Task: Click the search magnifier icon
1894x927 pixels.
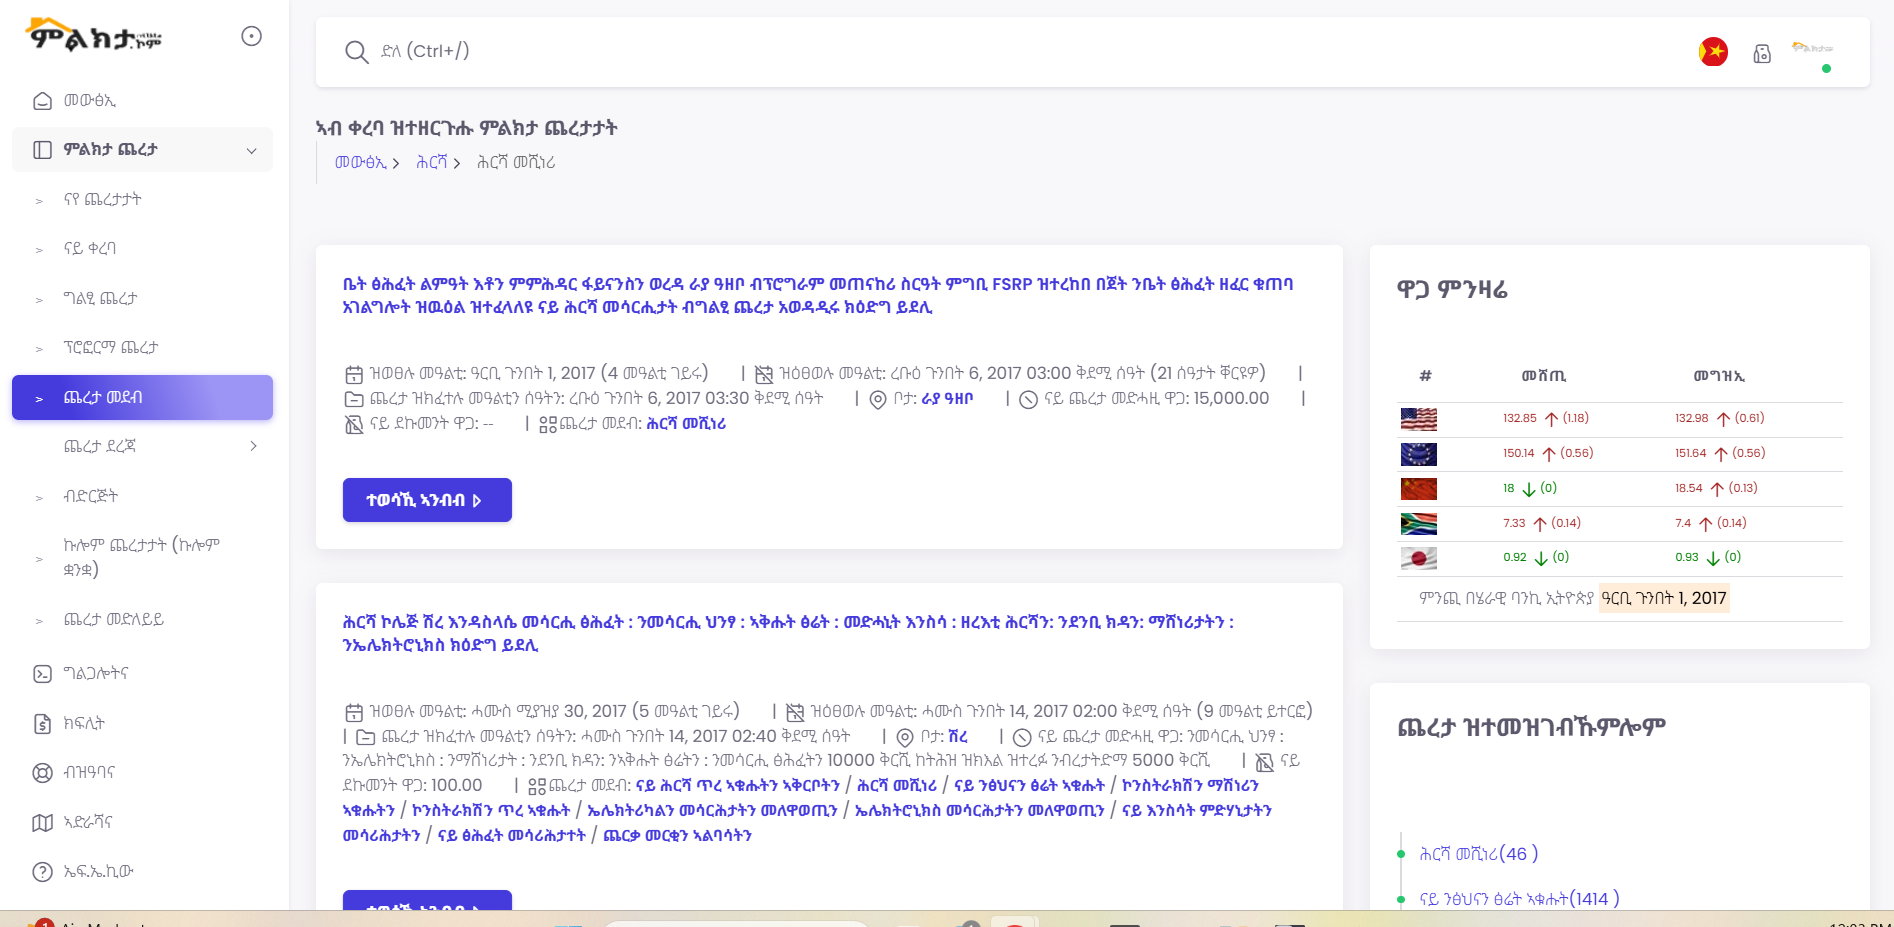Action: 357,52
